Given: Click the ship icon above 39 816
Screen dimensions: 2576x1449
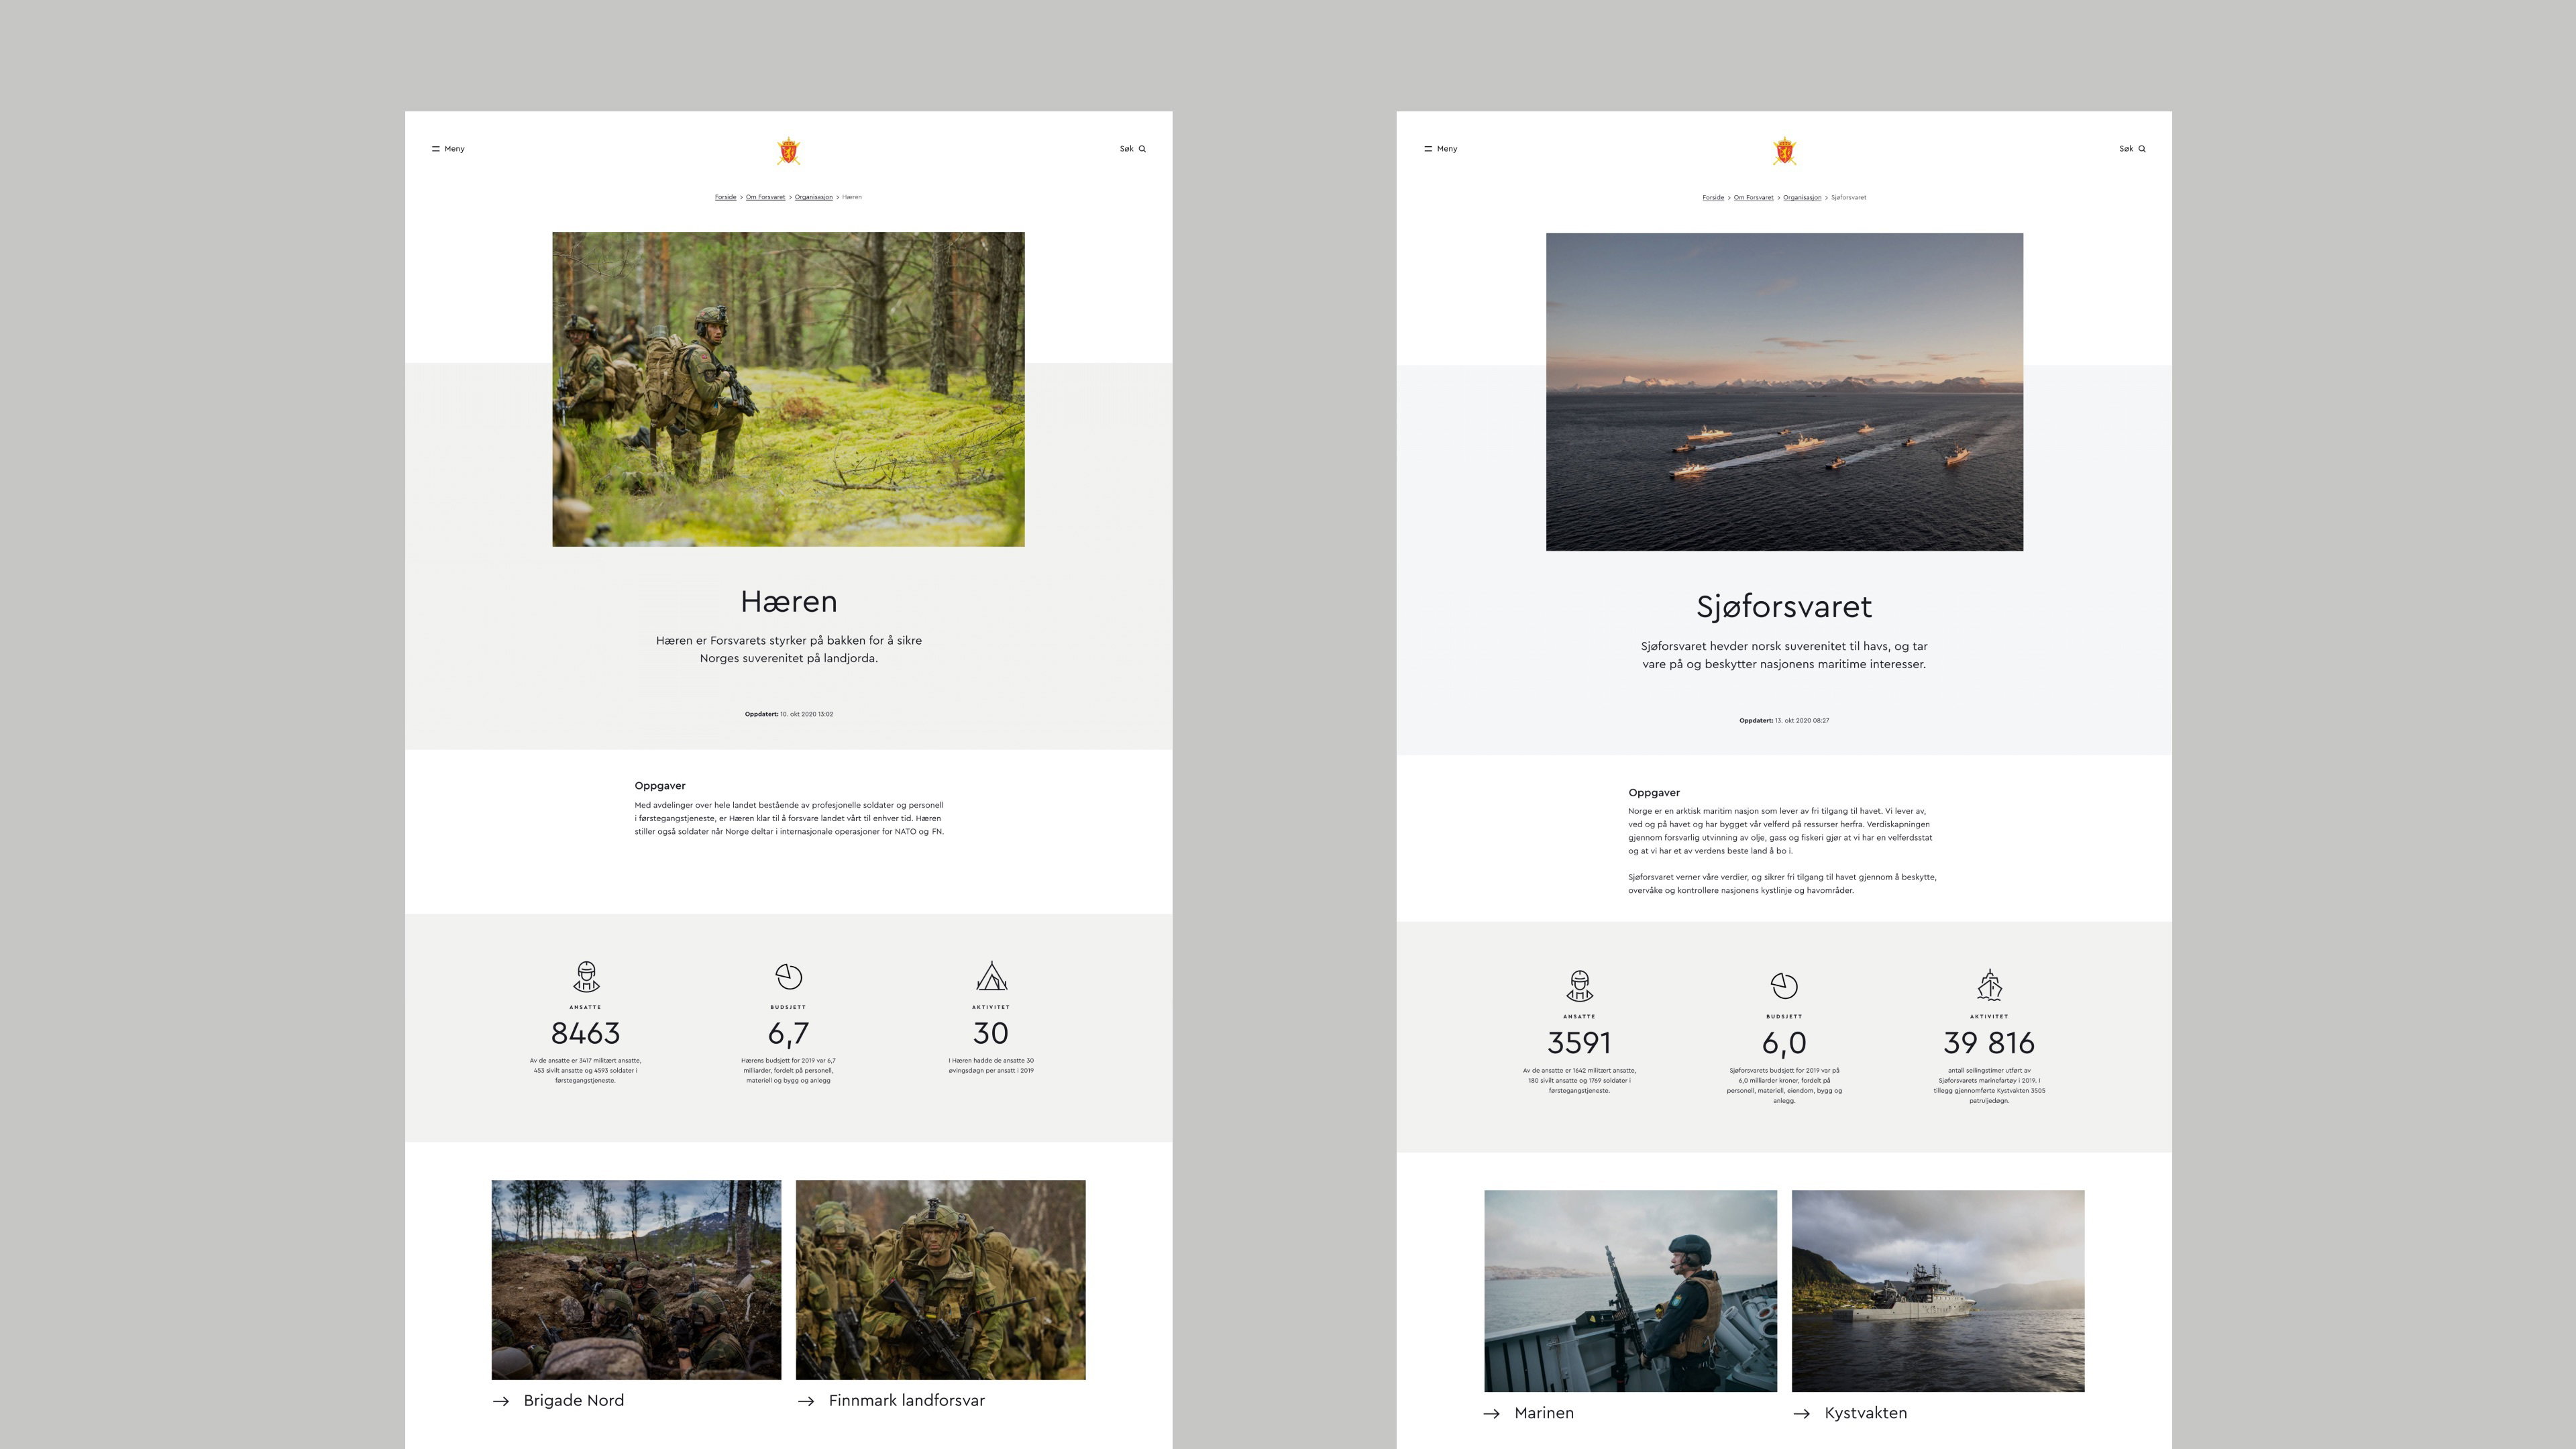Looking at the screenshot, I should [x=1989, y=985].
